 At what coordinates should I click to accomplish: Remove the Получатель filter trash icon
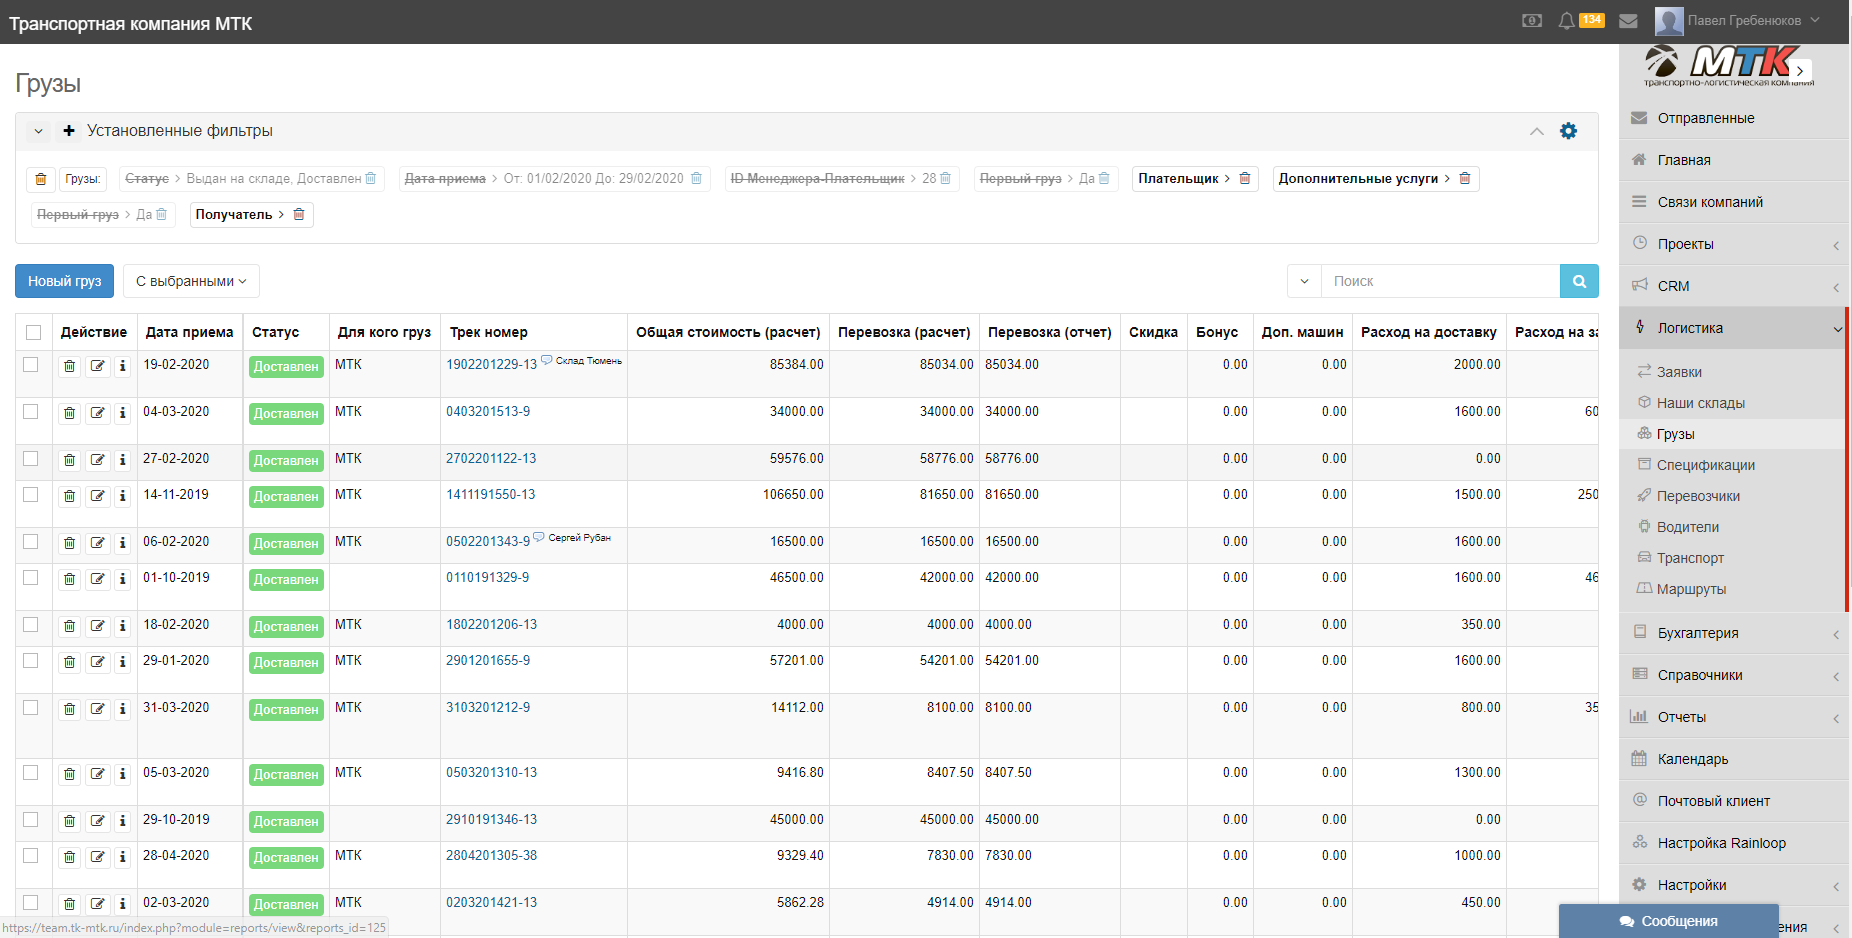[x=298, y=214]
